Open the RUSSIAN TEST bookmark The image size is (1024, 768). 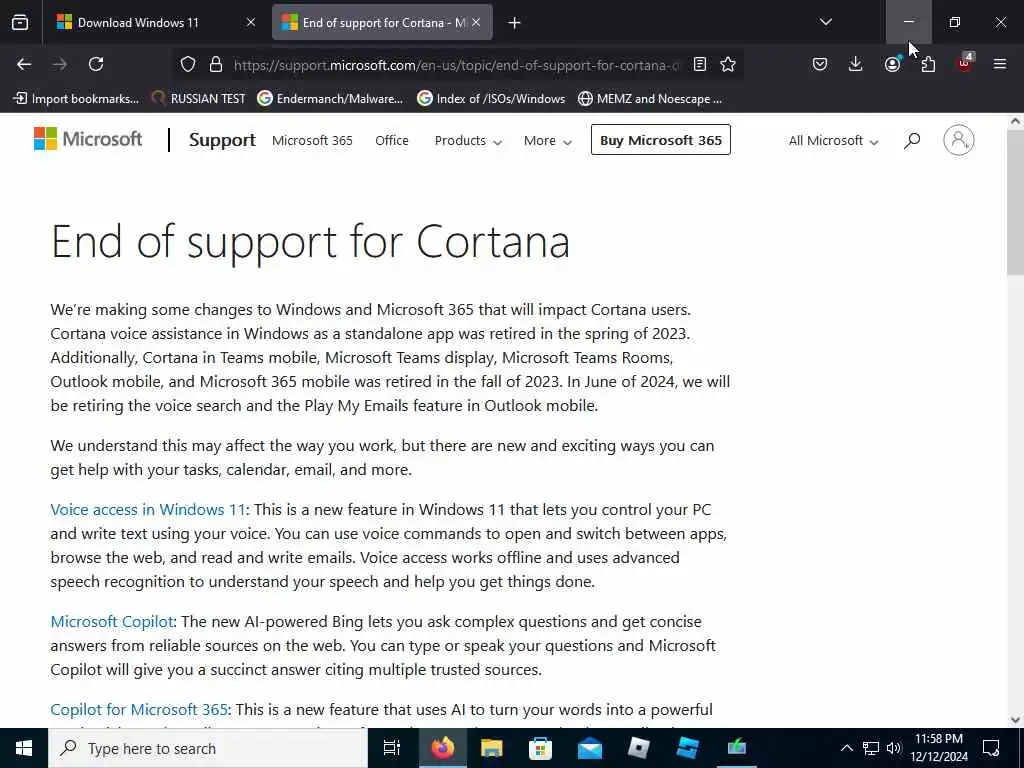point(199,99)
